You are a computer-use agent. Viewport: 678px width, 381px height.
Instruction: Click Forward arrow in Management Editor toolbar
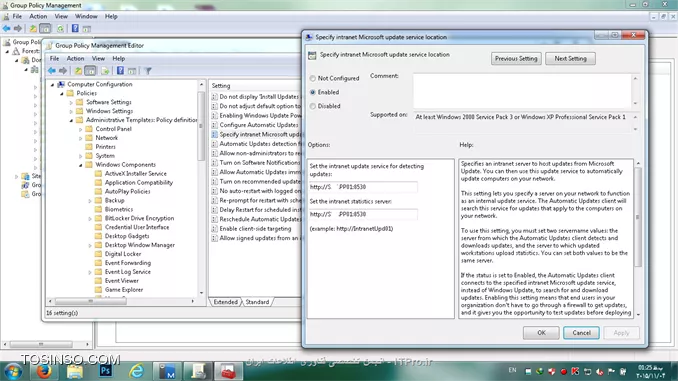coord(63,70)
